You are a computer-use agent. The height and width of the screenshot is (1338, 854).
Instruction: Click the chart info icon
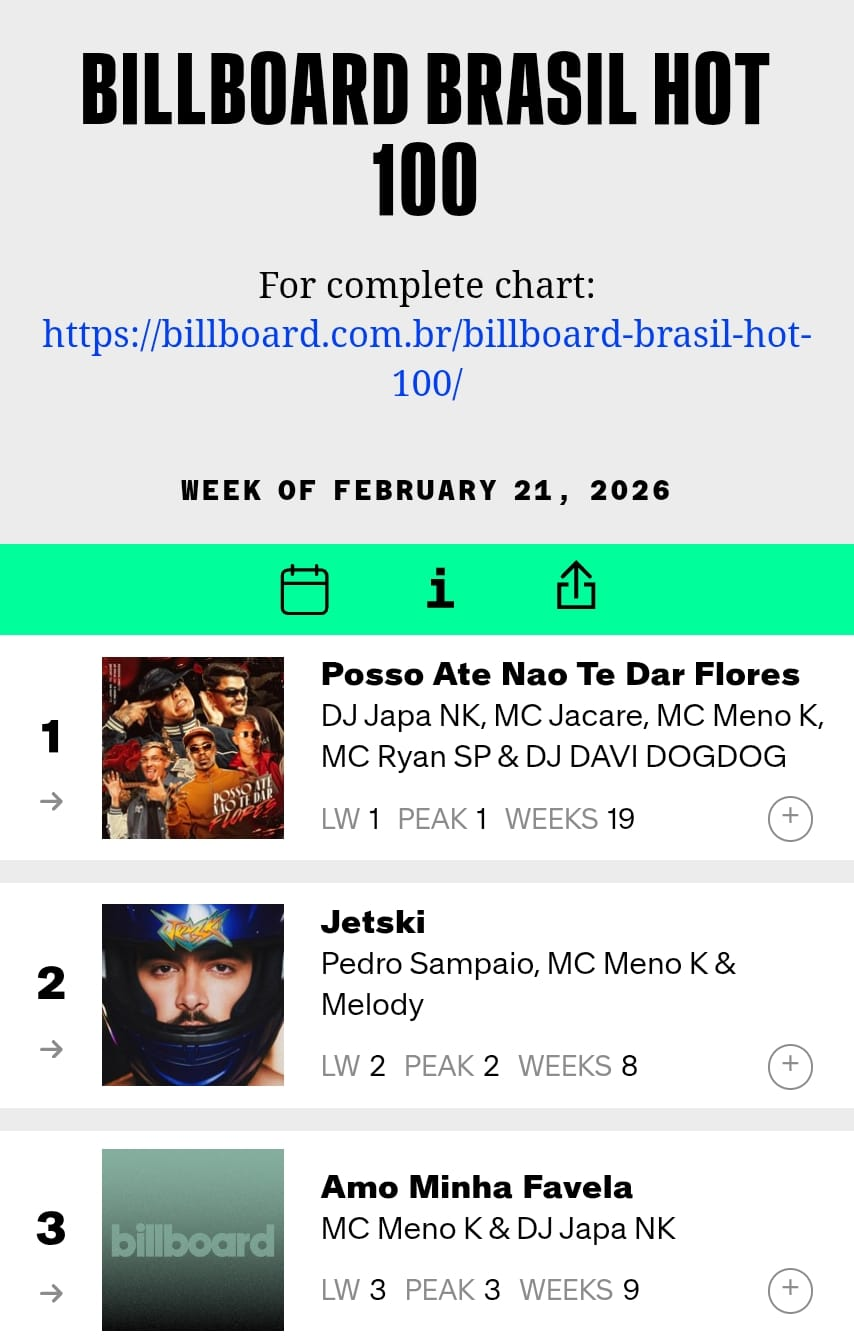pos(440,589)
